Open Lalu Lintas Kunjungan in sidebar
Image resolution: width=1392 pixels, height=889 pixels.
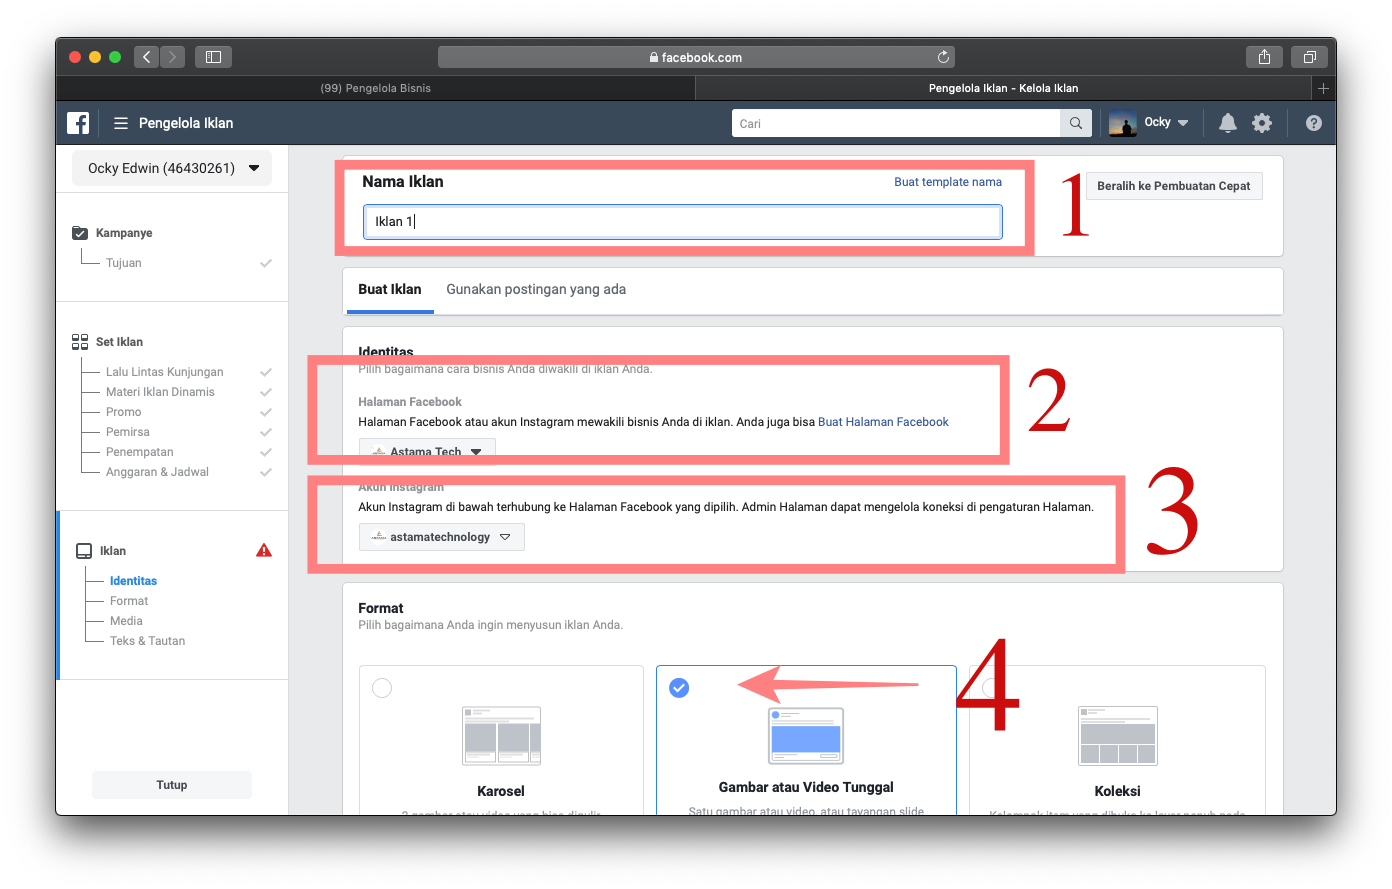[x=165, y=372]
